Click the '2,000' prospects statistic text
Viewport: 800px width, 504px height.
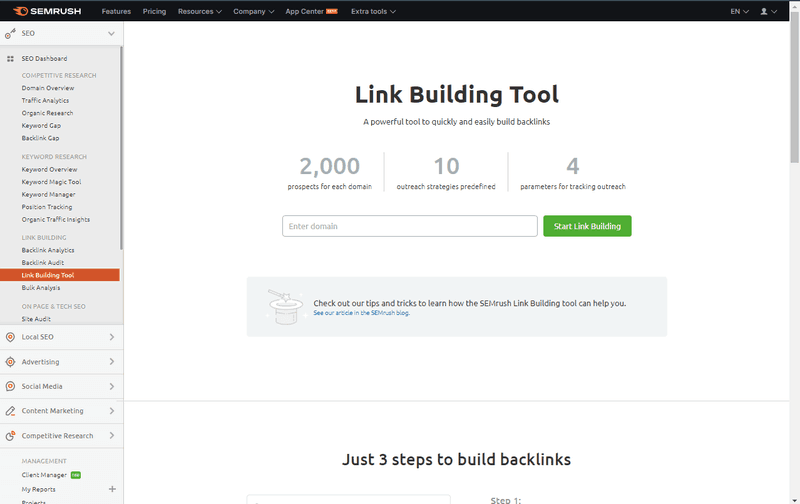330,166
